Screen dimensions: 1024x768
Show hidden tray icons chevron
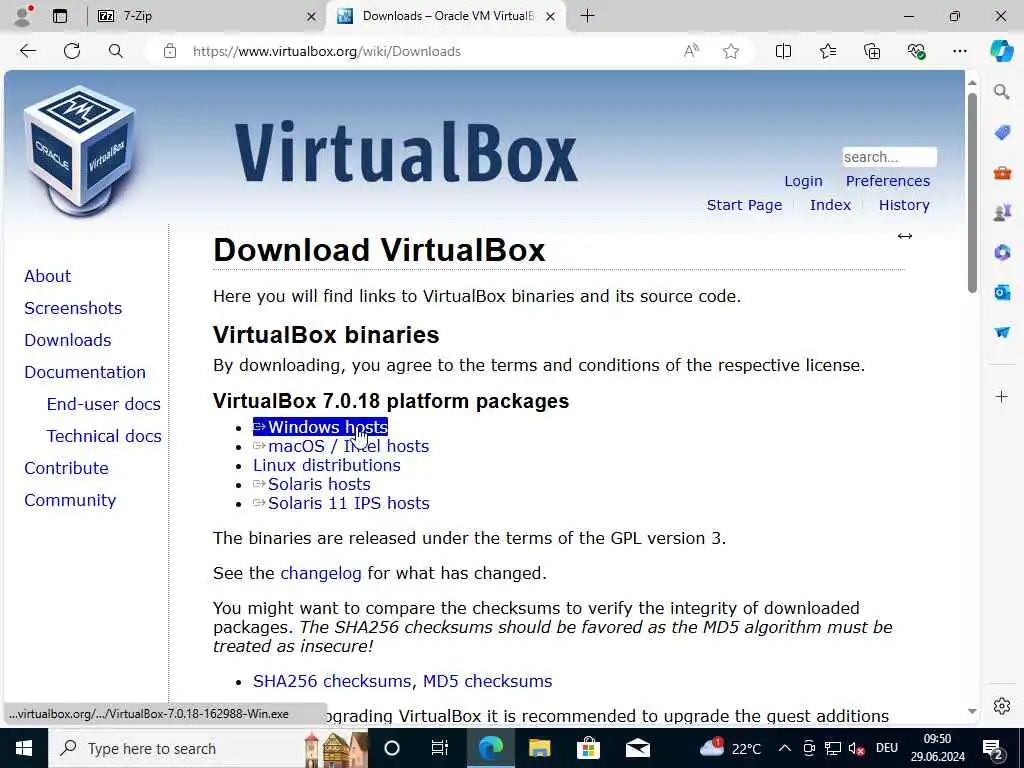tap(785, 748)
